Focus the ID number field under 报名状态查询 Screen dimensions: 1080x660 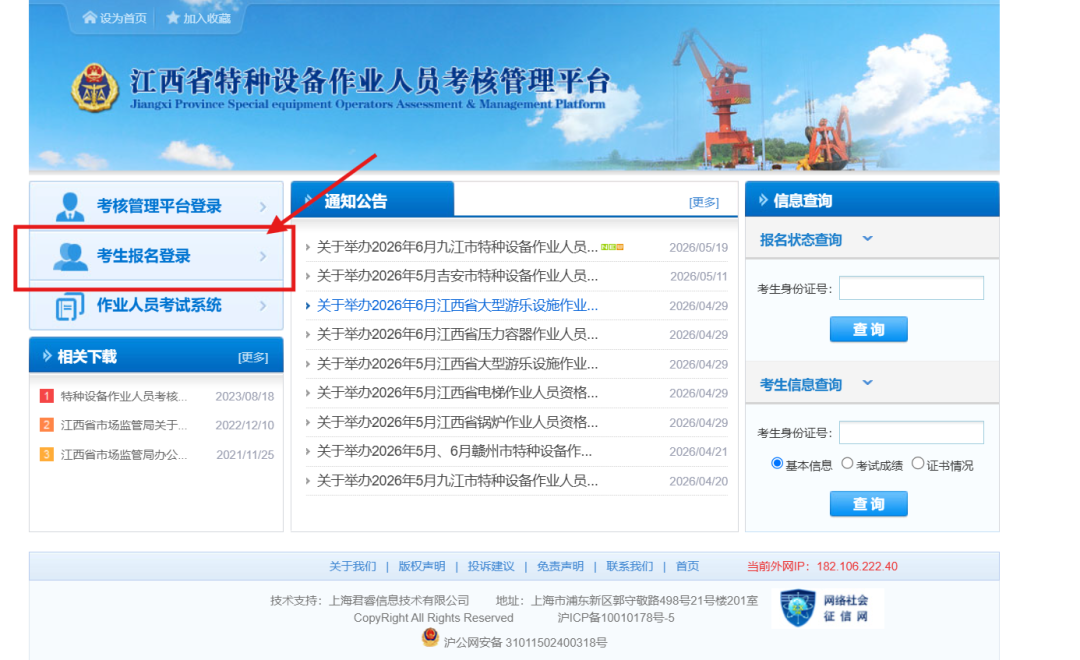click(911, 288)
